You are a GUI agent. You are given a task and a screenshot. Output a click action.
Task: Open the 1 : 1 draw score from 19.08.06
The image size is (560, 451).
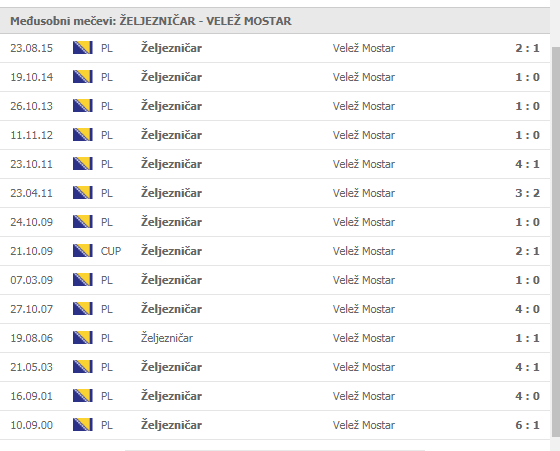[527, 338]
